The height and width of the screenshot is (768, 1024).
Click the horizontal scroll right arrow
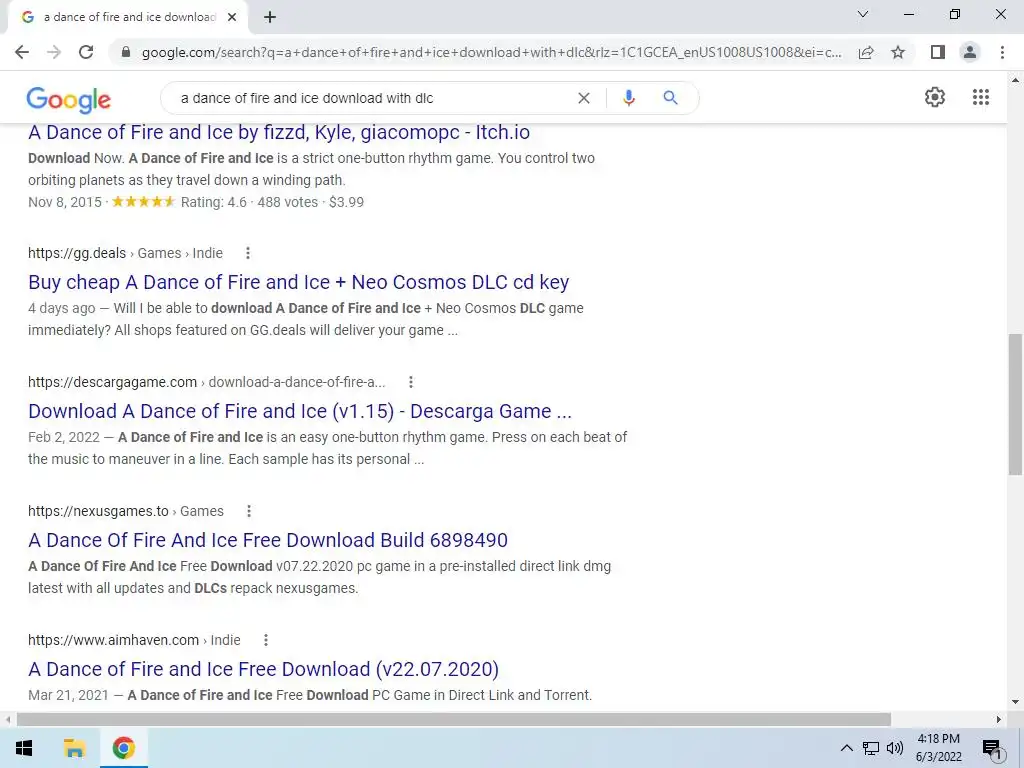[x=999, y=720]
